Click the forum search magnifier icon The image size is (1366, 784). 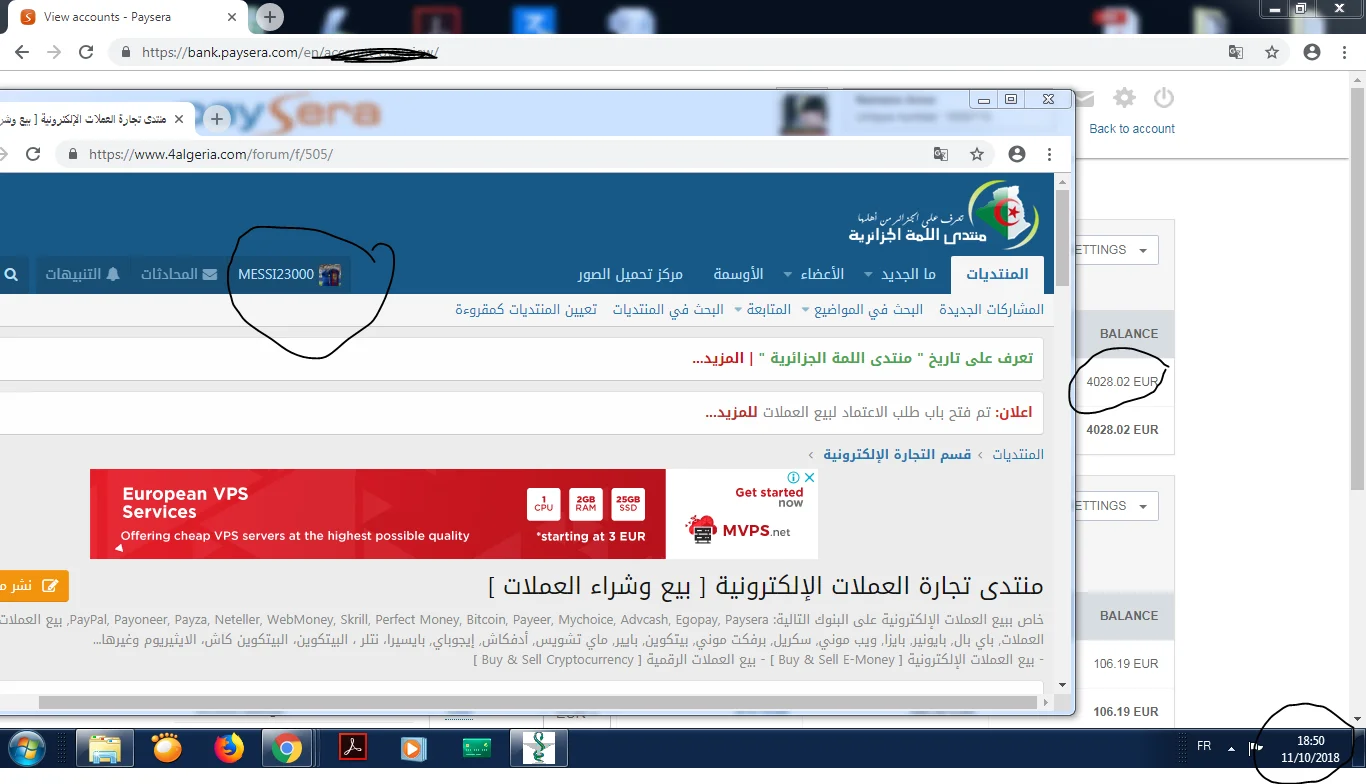tap(11, 274)
